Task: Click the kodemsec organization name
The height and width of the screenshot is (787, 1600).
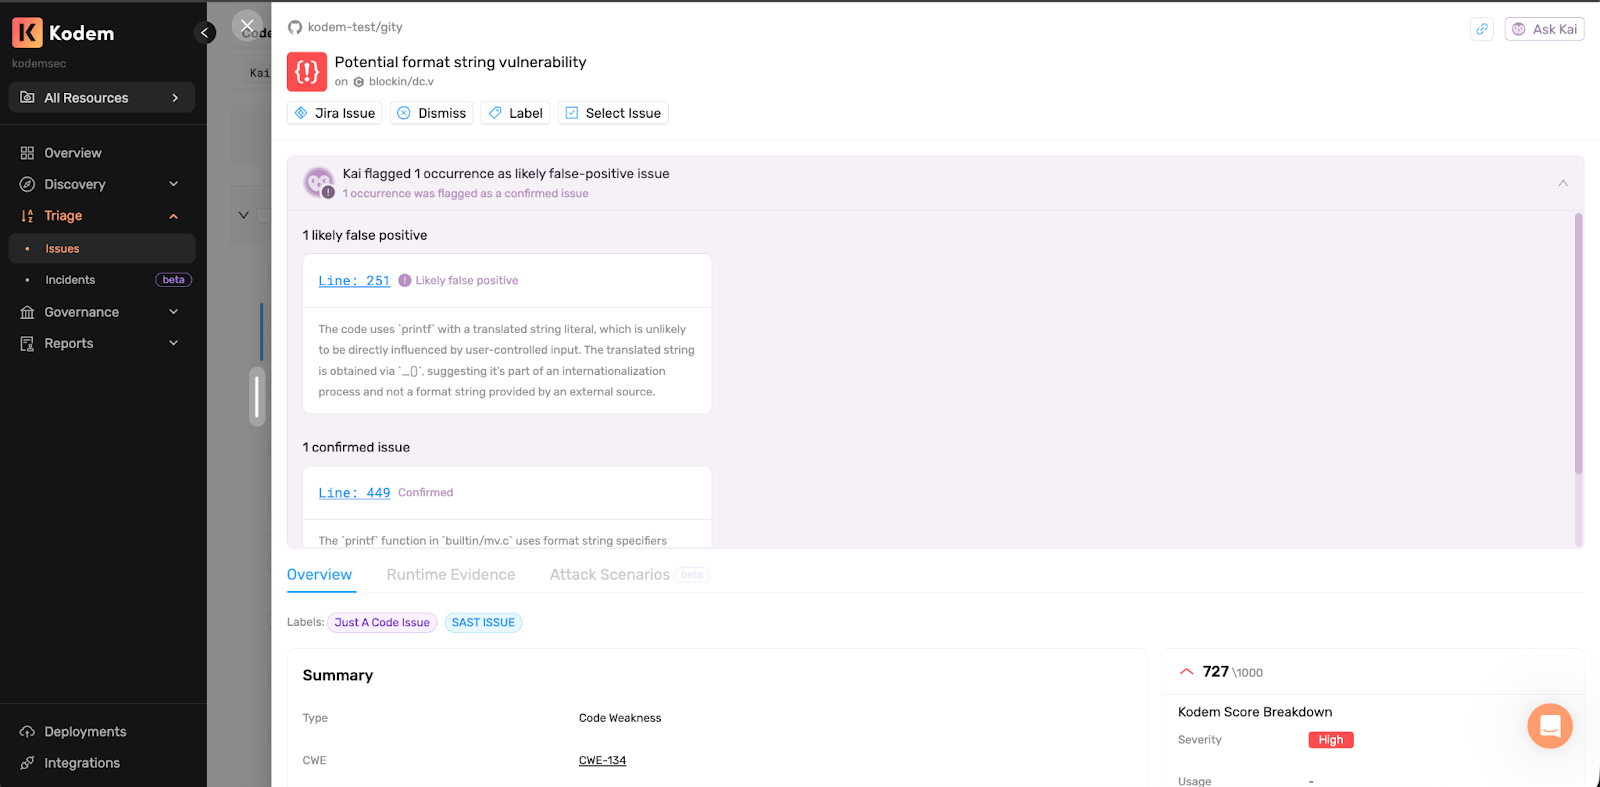Action: click(39, 64)
